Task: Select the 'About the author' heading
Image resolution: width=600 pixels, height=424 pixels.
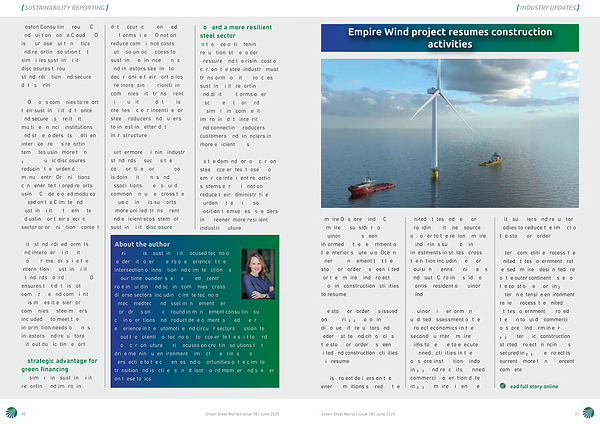Action: tap(142, 244)
